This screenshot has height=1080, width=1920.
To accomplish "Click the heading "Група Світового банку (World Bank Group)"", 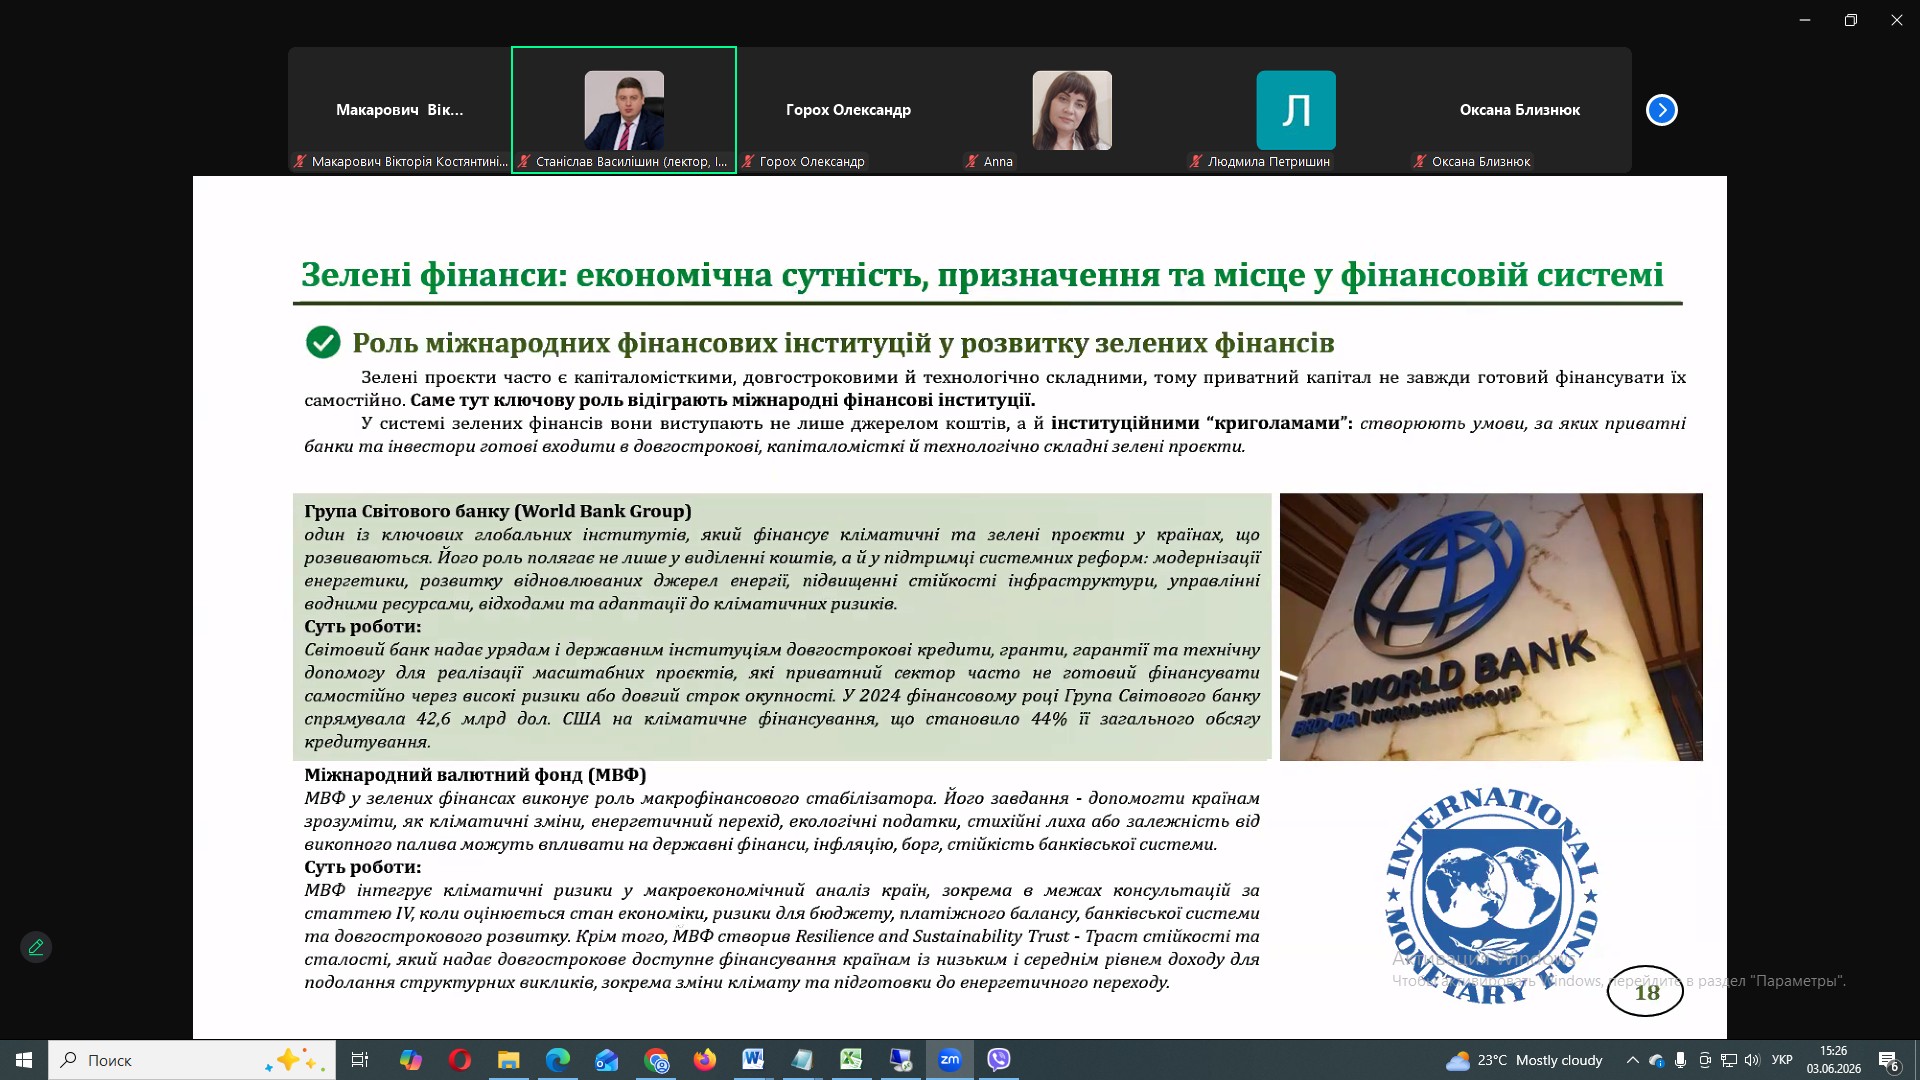I will [498, 511].
